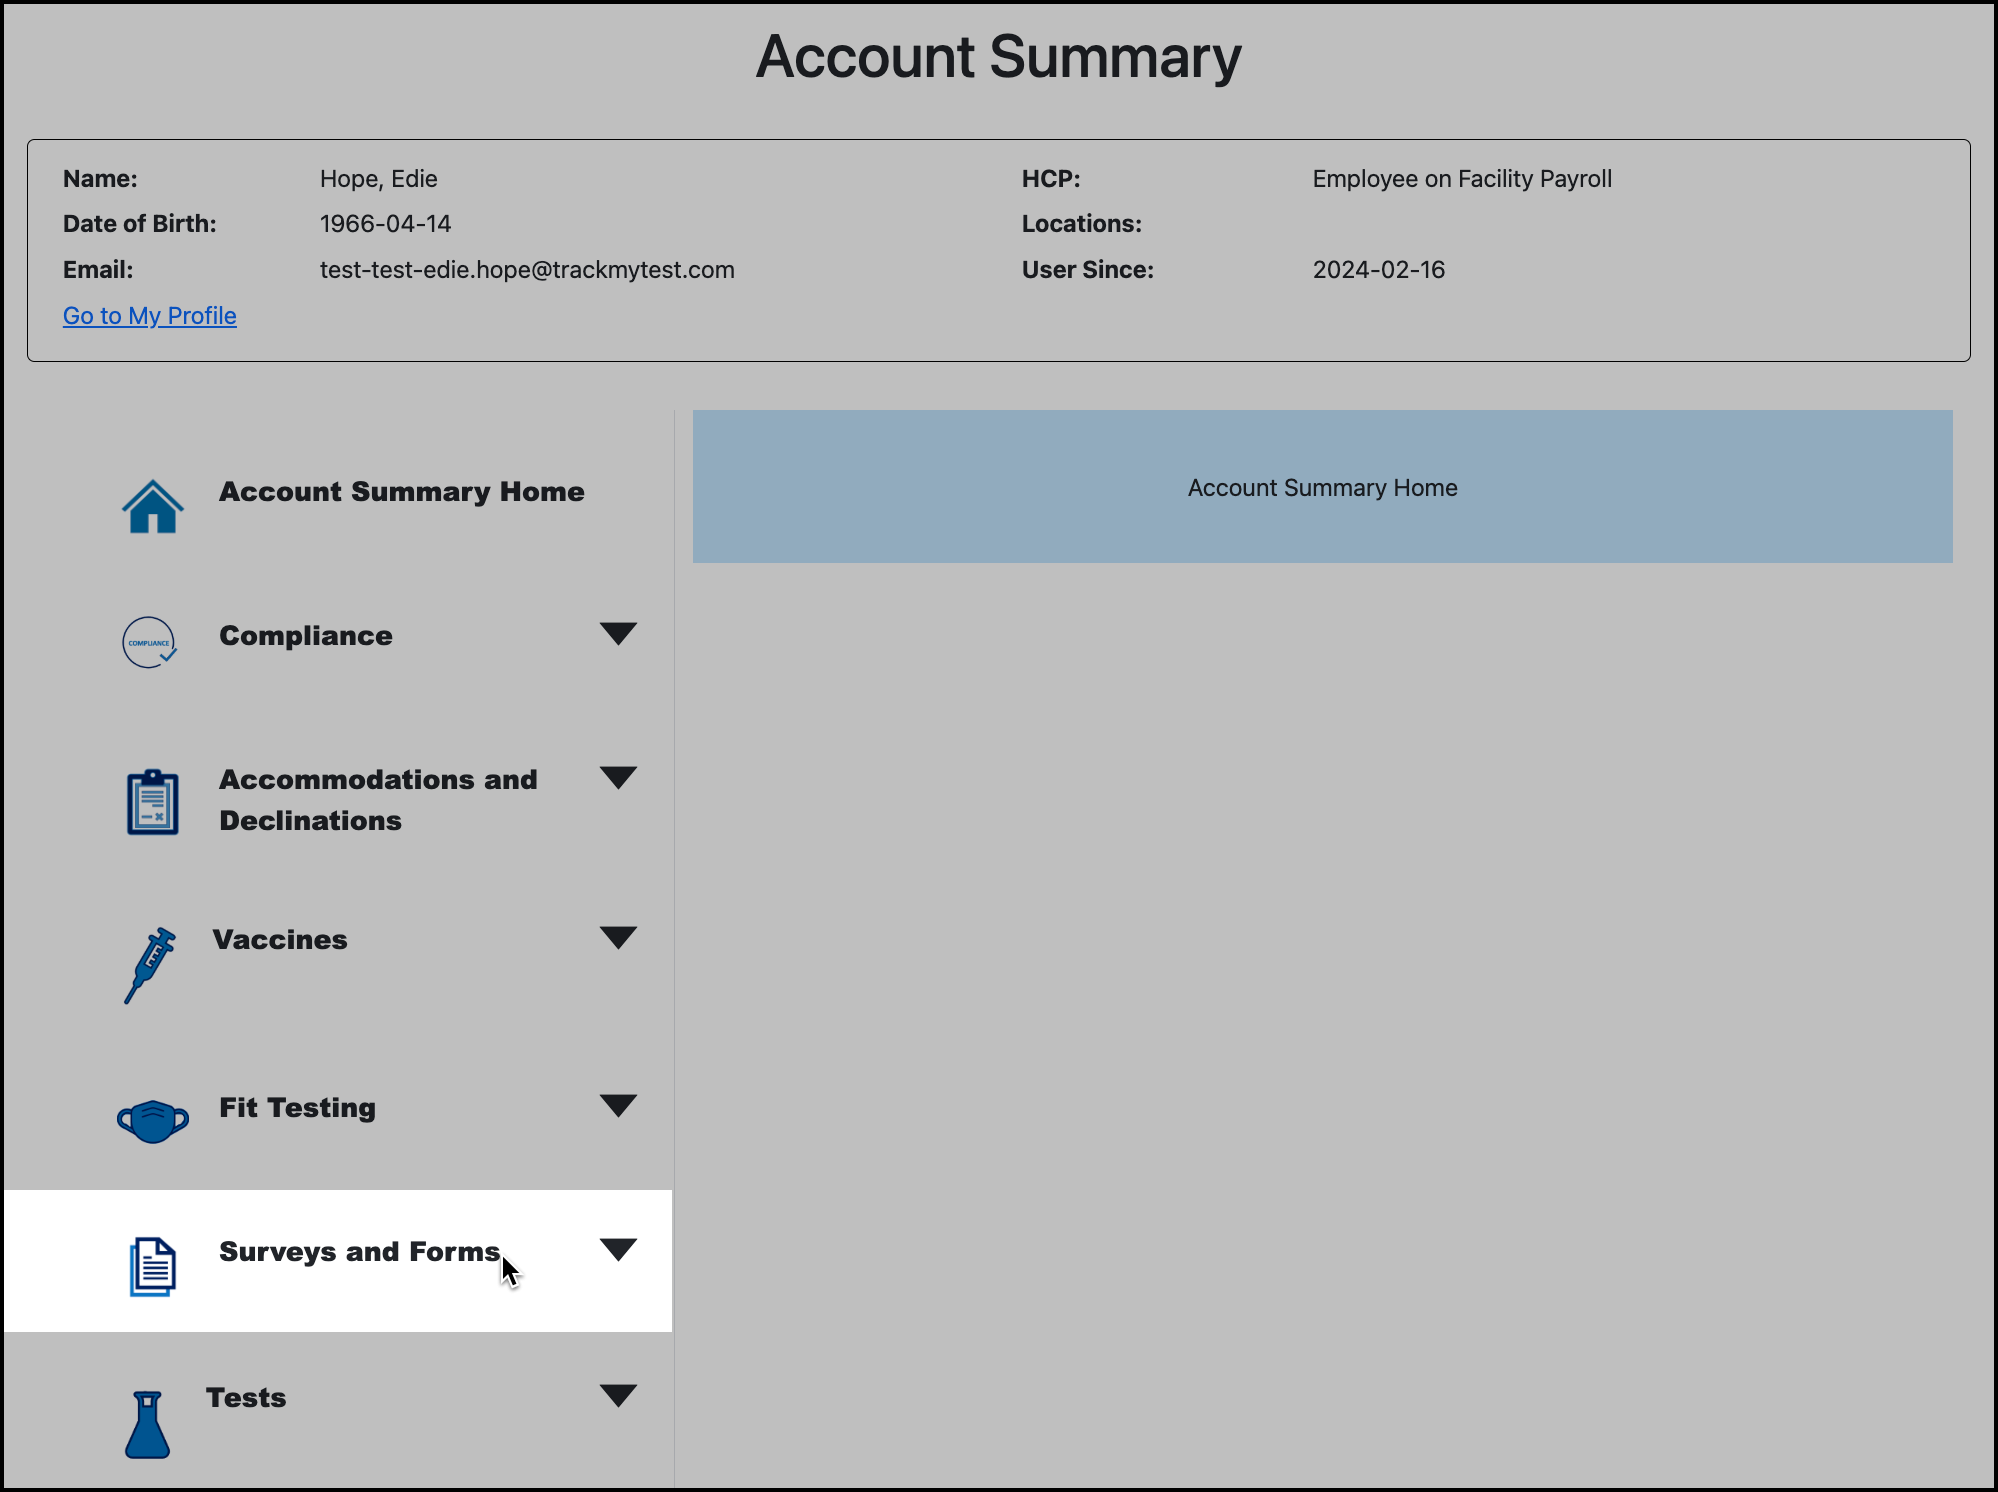This screenshot has height=1492, width=1998.
Task: Select the Compliance badge icon
Action: point(149,642)
